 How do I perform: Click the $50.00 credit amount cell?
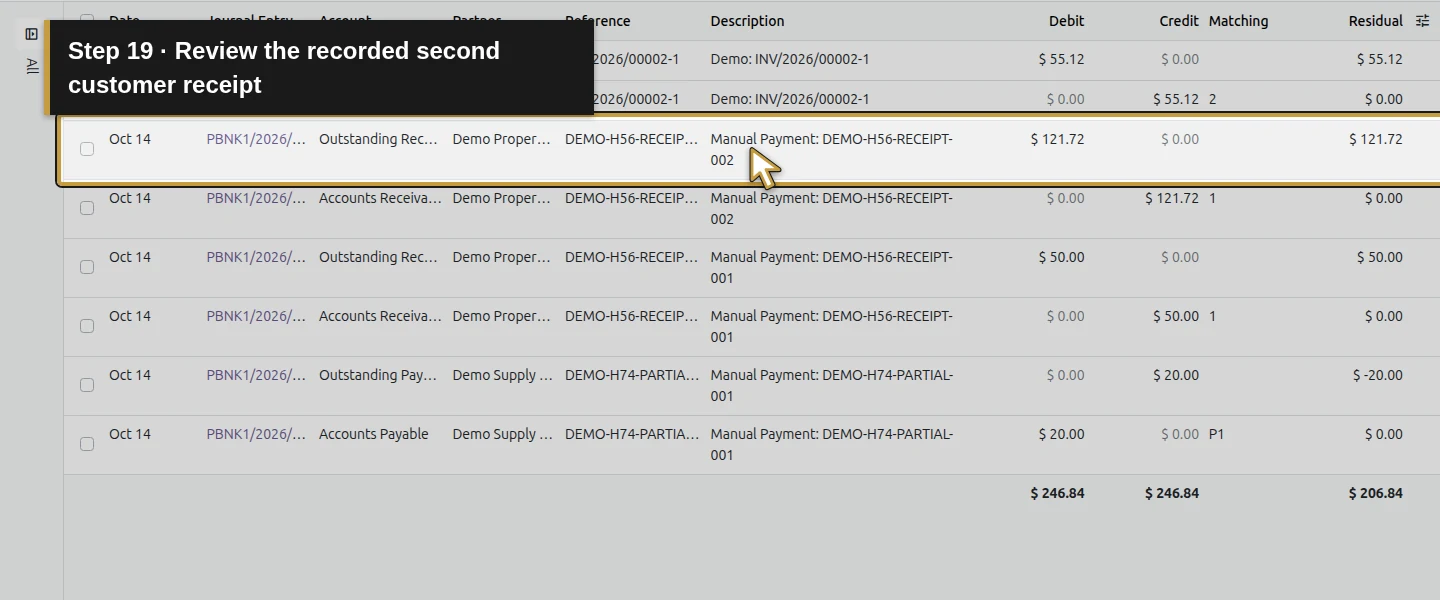click(x=1176, y=316)
